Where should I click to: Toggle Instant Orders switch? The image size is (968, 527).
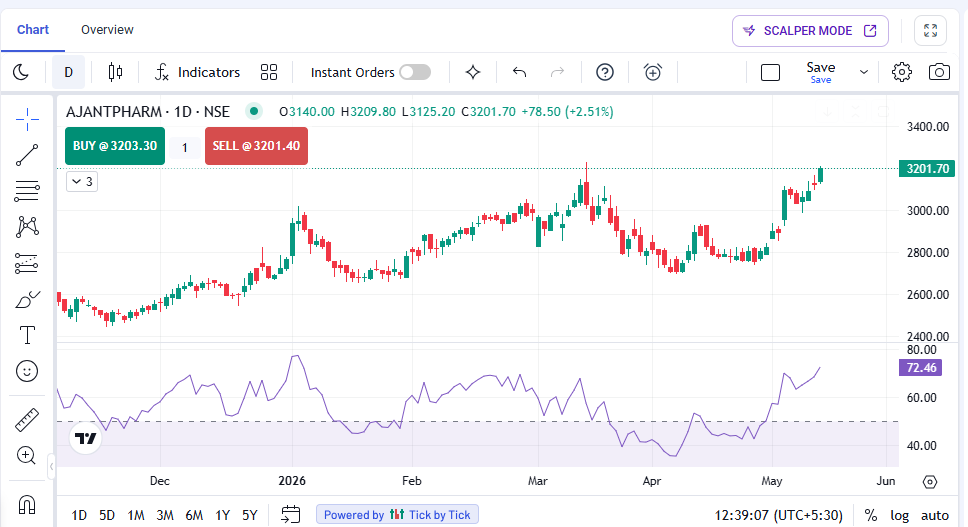tap(415, 72)
